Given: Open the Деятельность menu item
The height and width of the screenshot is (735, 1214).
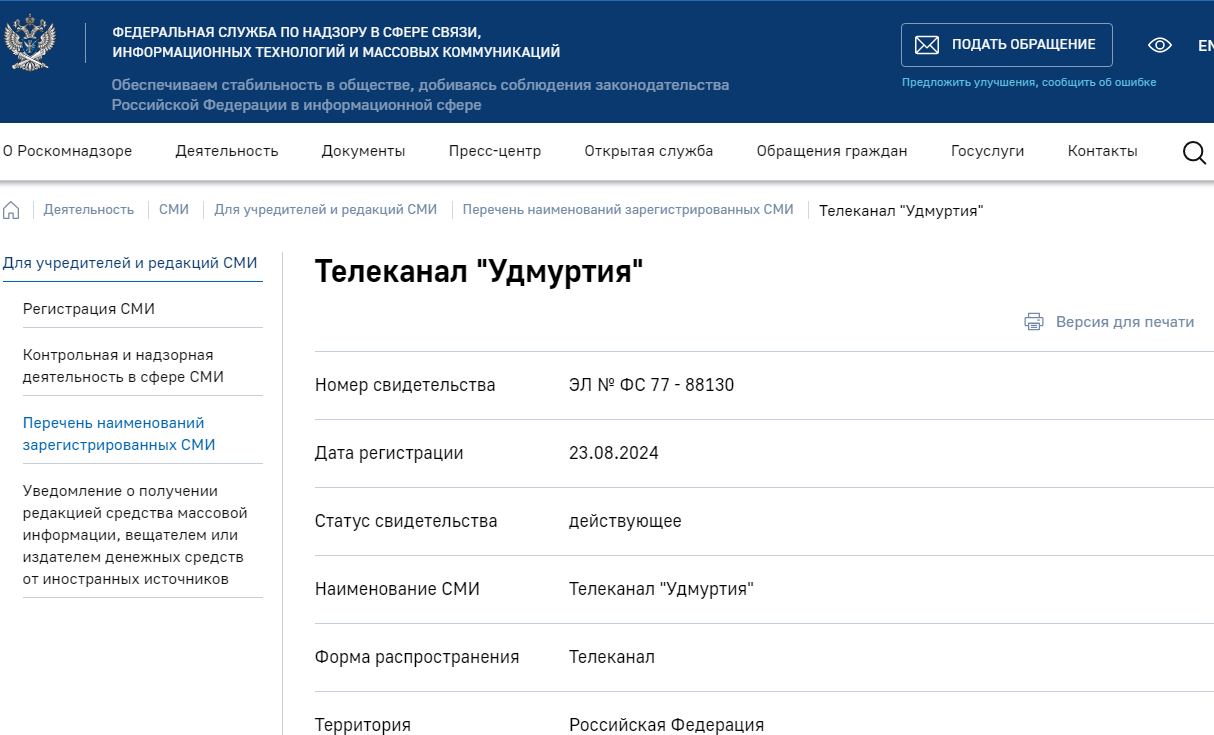Looking at the screenshot, I should click(x=227, y=151).
